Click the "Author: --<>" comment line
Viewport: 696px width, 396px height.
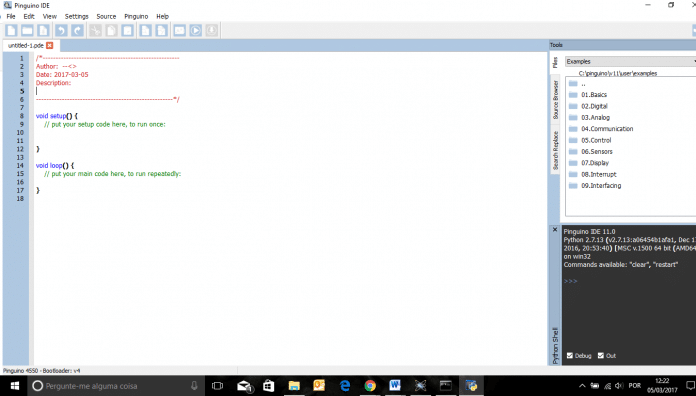[56, 66]
